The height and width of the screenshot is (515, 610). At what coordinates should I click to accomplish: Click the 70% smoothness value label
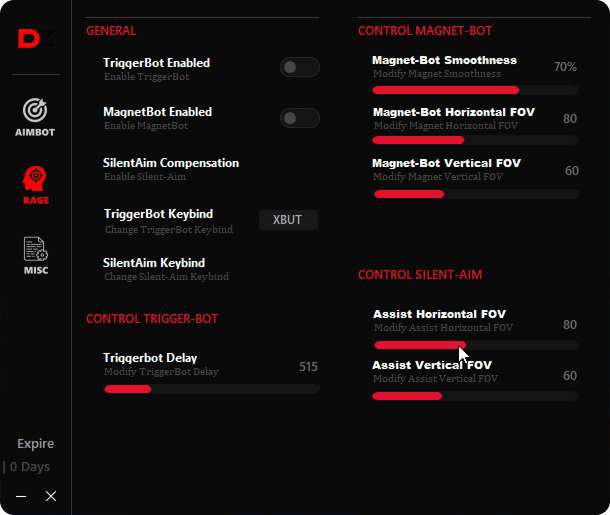[x=565, y=67]
